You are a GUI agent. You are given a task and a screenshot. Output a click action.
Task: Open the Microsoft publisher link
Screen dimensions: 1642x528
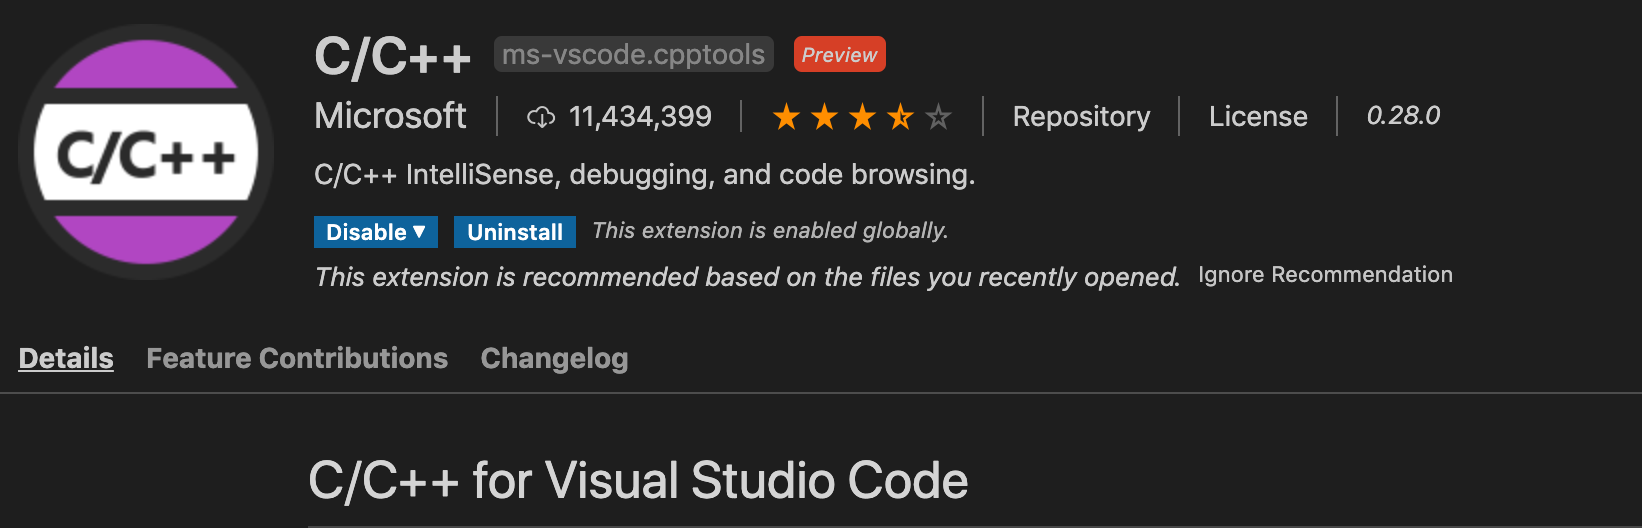coord(390,116)
